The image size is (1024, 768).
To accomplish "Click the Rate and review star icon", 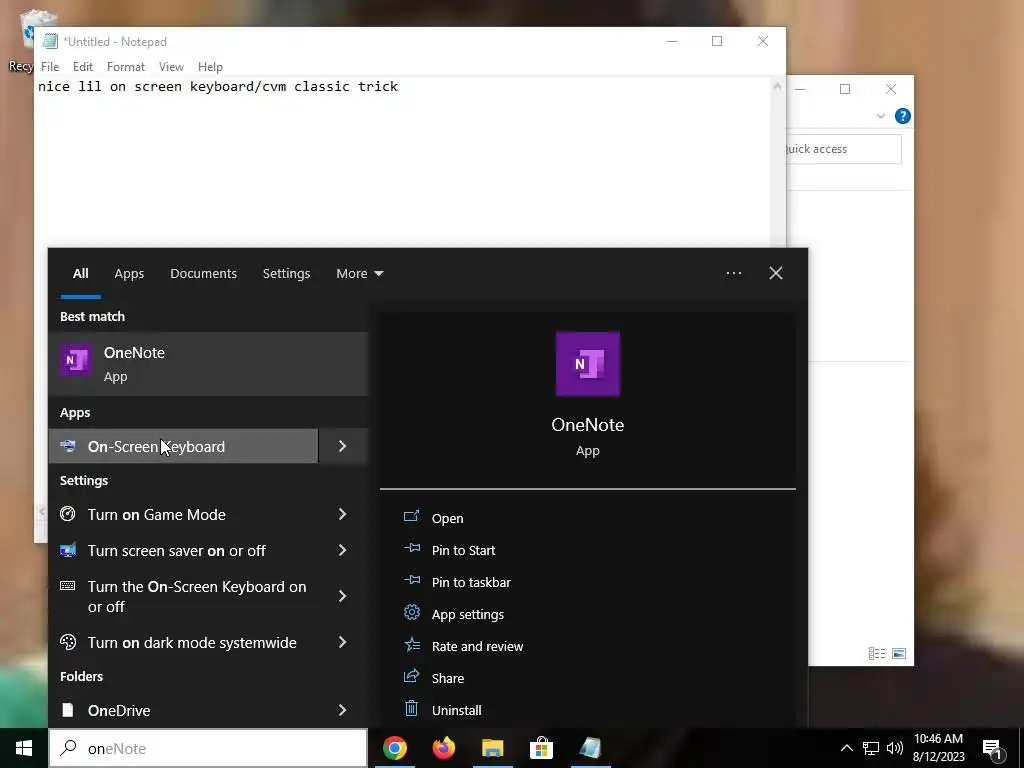I will 411,645.
